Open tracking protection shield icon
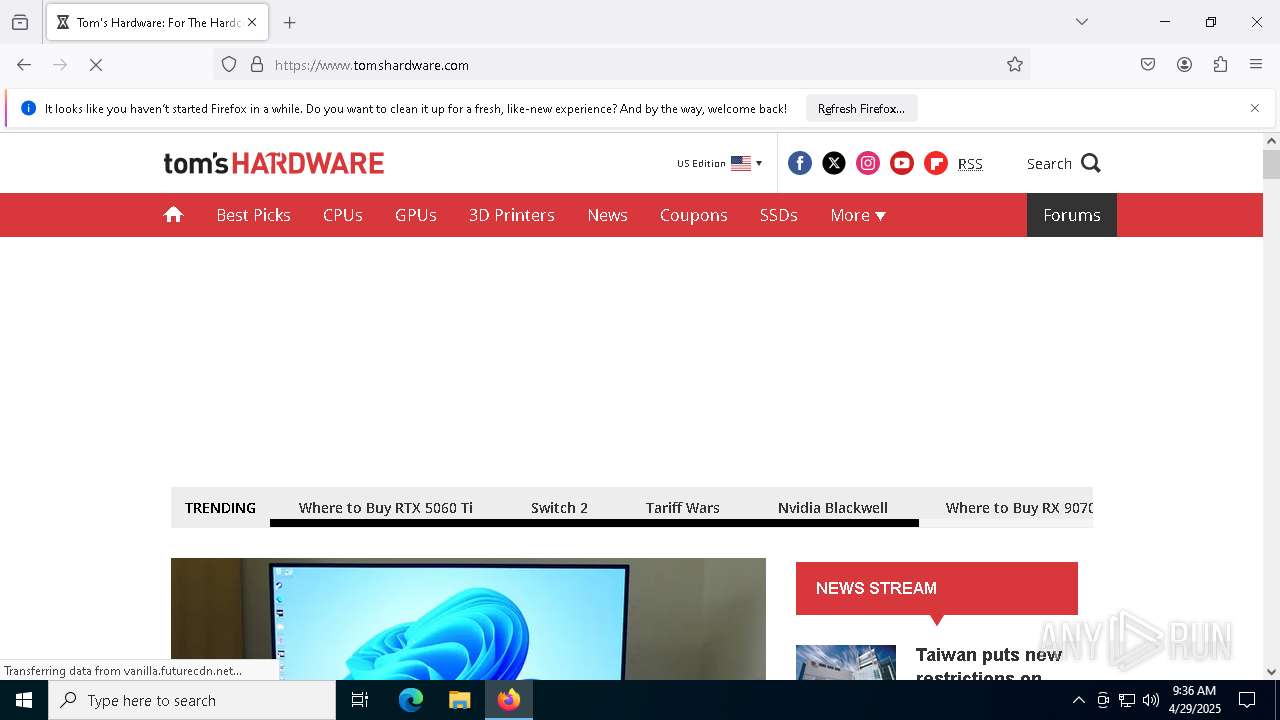The height and width of the screenshot is (720, 1280). click(x=229, y=65)
